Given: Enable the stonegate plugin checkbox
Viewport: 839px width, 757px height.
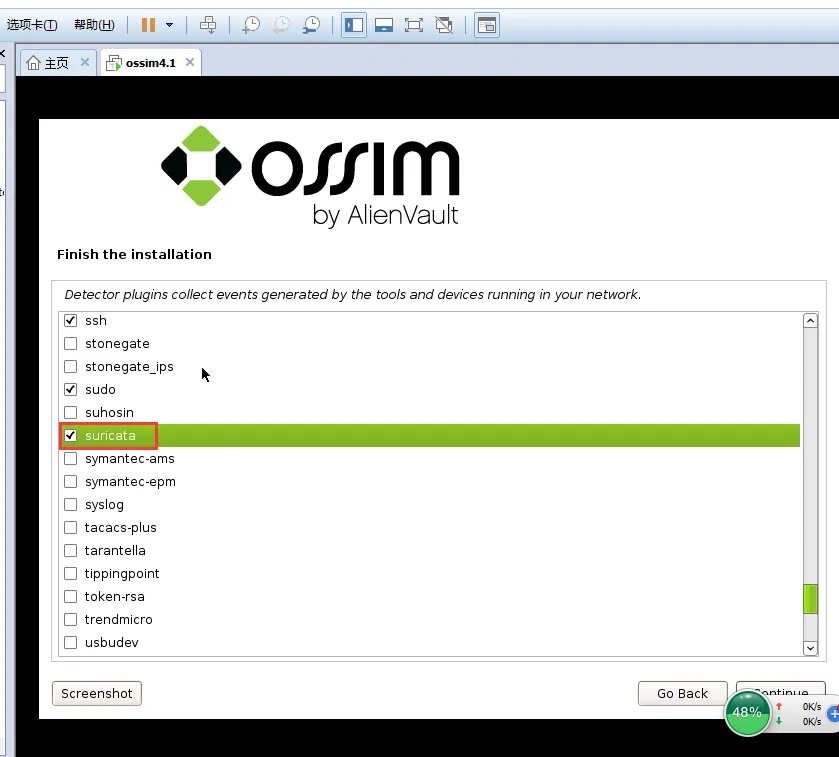Looking at the screenshot, I should tap(71, 343).
